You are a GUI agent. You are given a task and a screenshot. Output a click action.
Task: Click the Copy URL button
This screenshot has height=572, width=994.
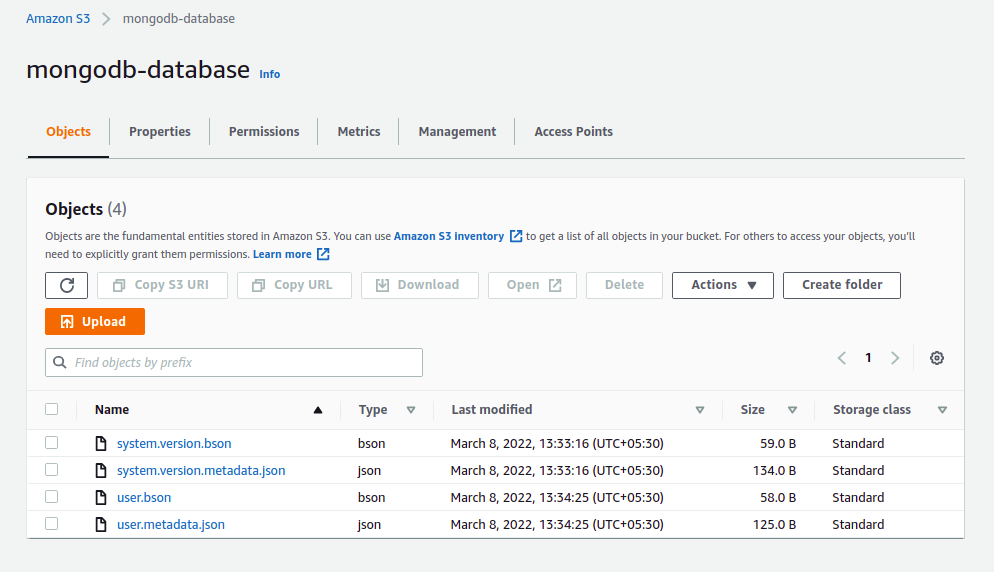pyautogui.click(x=294, y=285)
